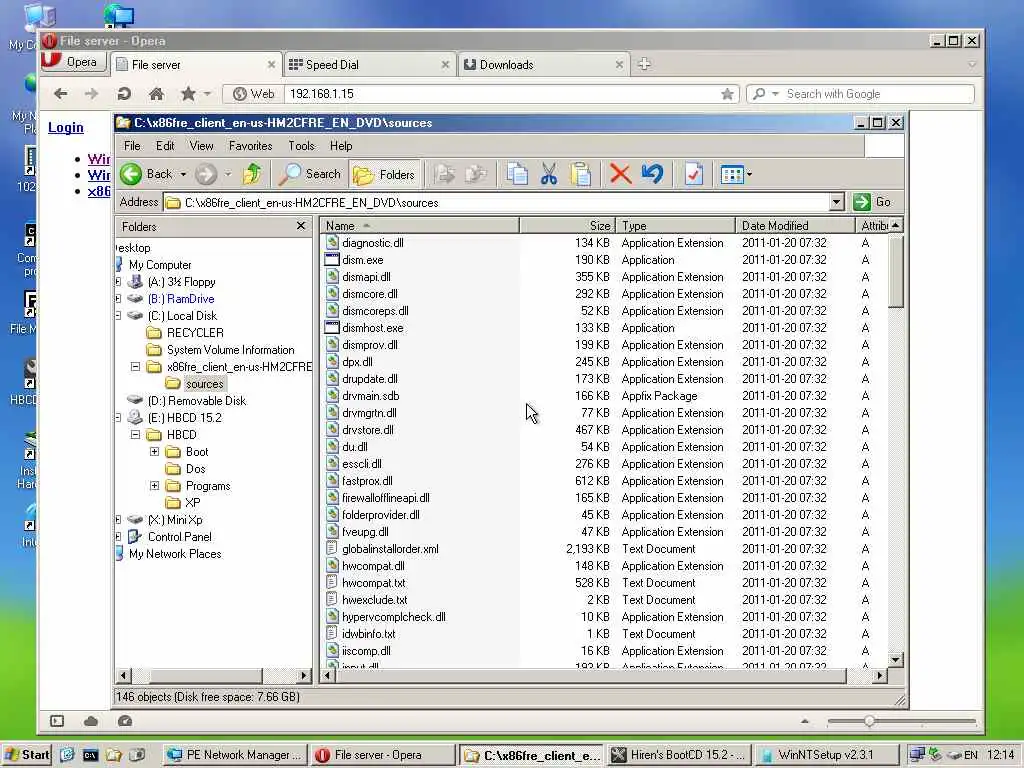Close the Folders pane
Image resolution: width=1024 pixels, height=768 pixels.
pyautogui.click(x=300, y=225)
